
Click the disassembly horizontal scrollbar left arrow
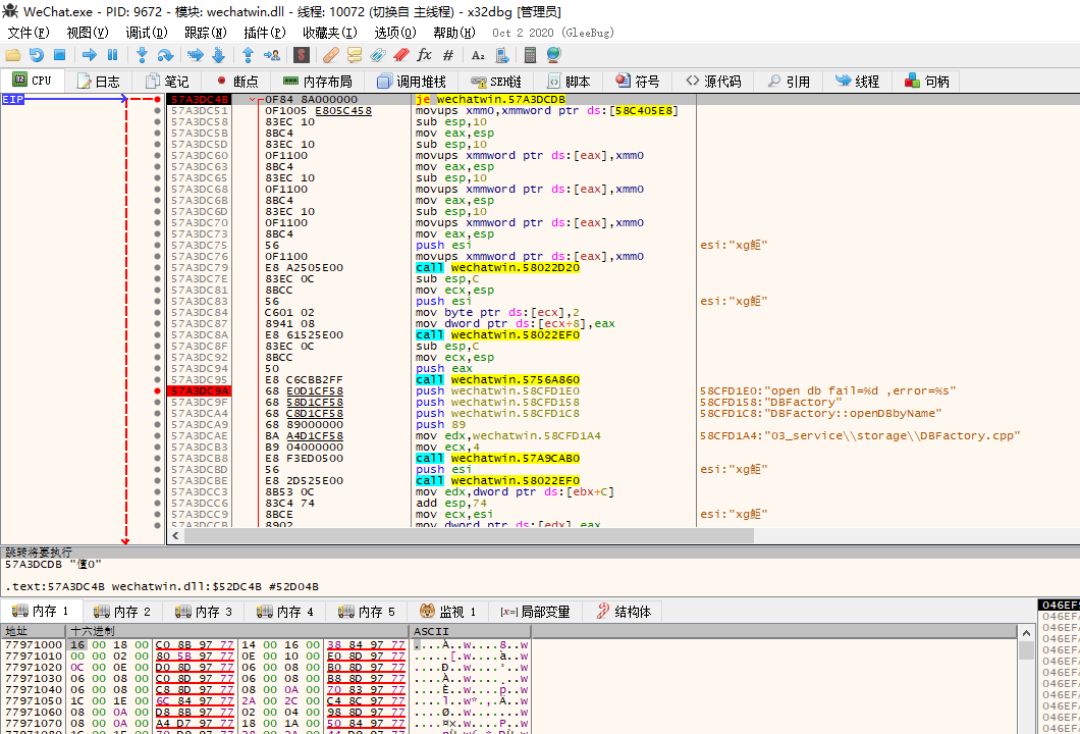175,535
